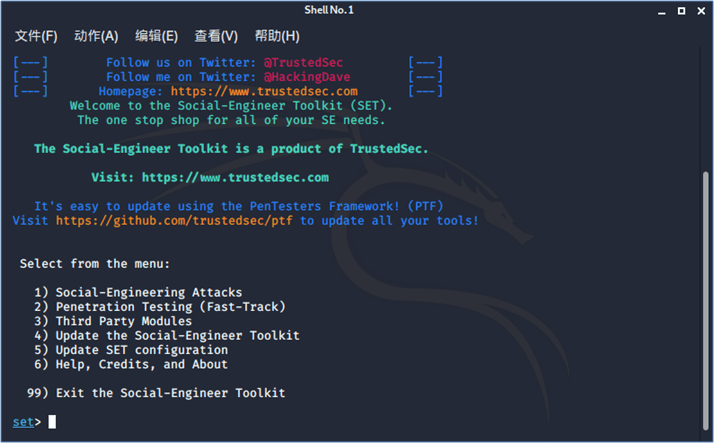Screen dimensions: 714x443
Task: Open the 动作(A) menu
Action: tap(96, 36)
